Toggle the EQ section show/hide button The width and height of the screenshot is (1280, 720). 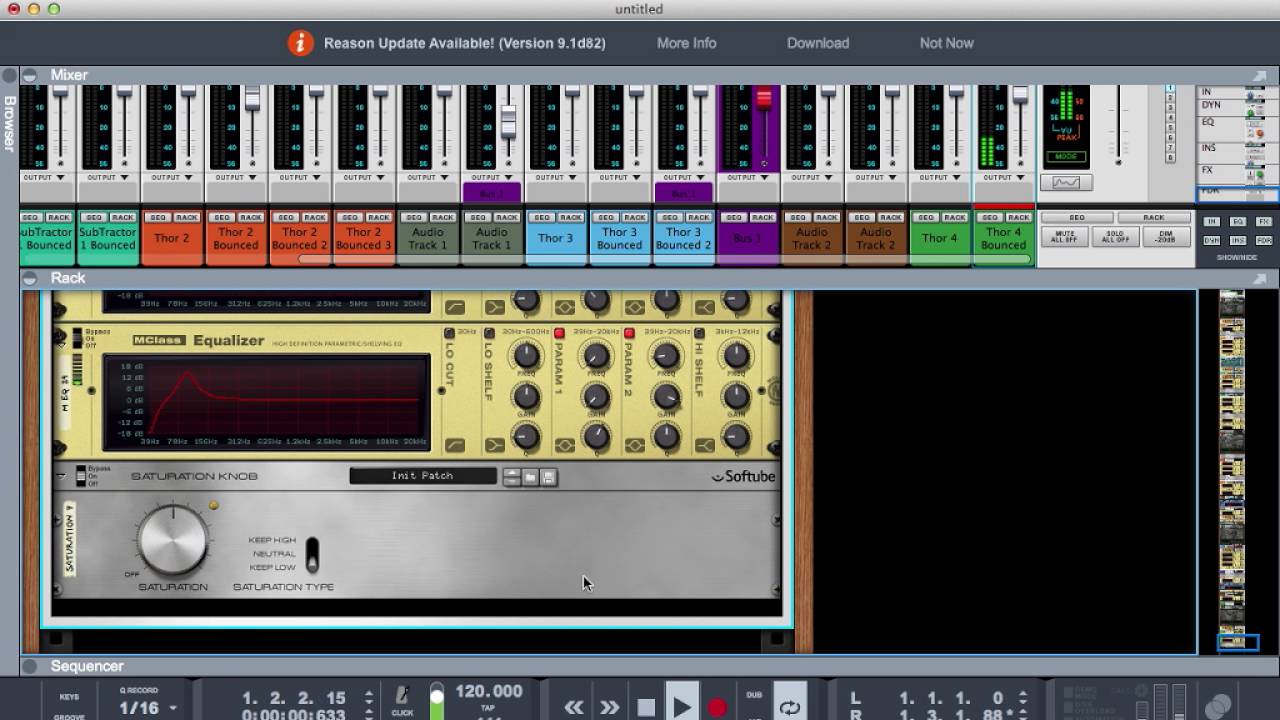click(x=1238, y=221)
